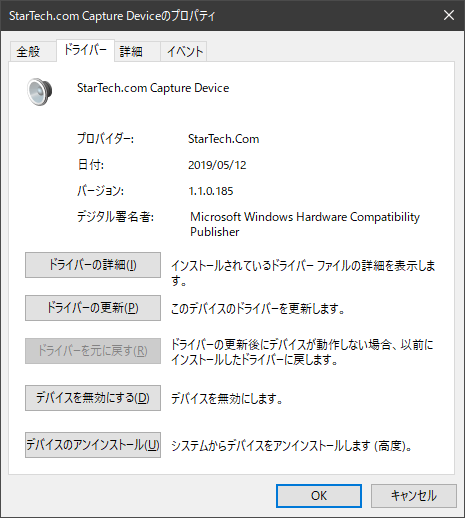Image resolution: width=465 pixels, height=518 pixels.
Task: Click the version value 1.1.0.185
Action: (211, 191)
